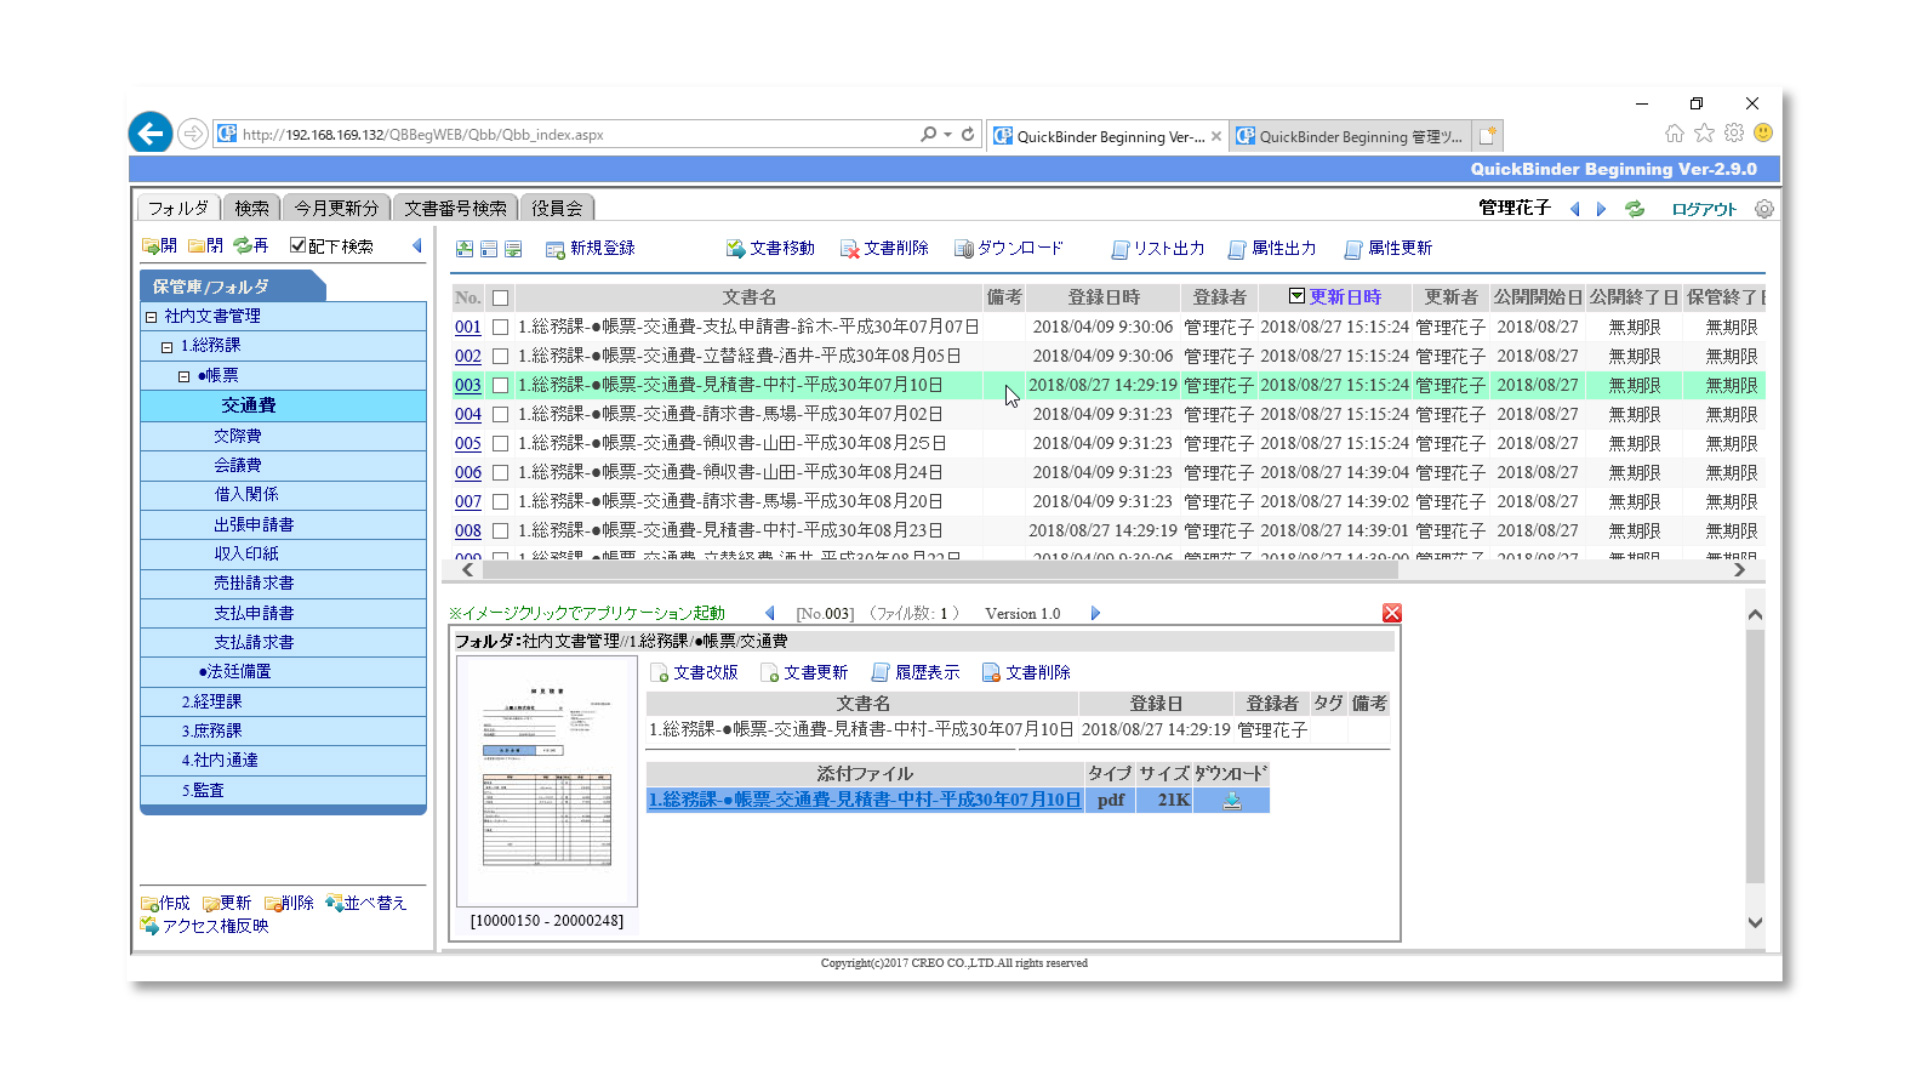Open browser favorites star icon
The image size is (1920, 1073).
tap(1704, 133)
